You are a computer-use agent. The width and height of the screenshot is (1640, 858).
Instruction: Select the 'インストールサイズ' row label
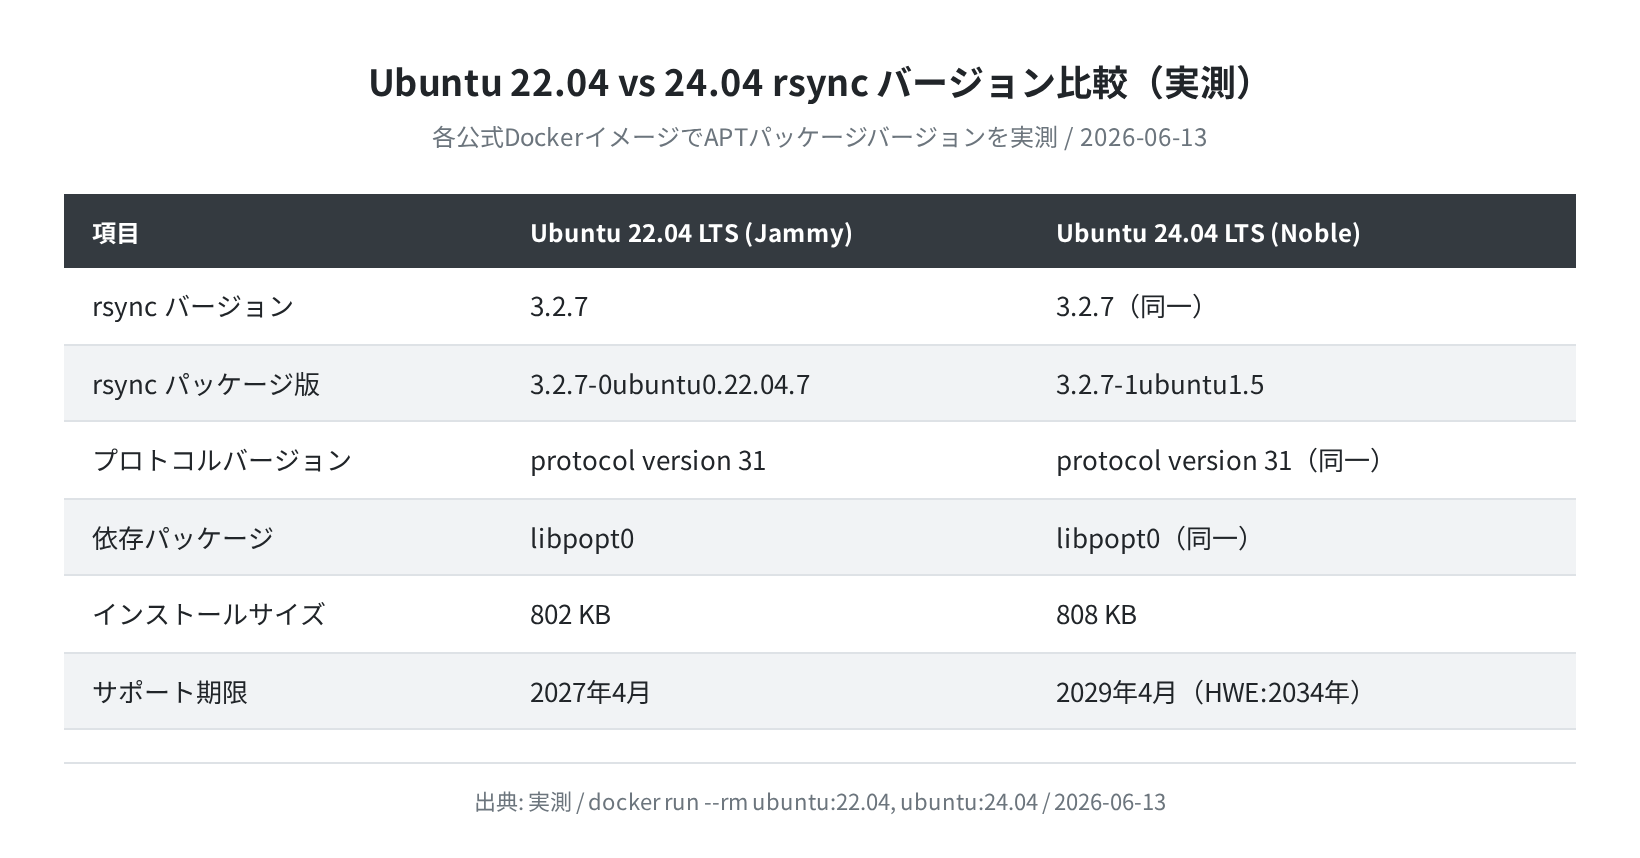point(209,614)
